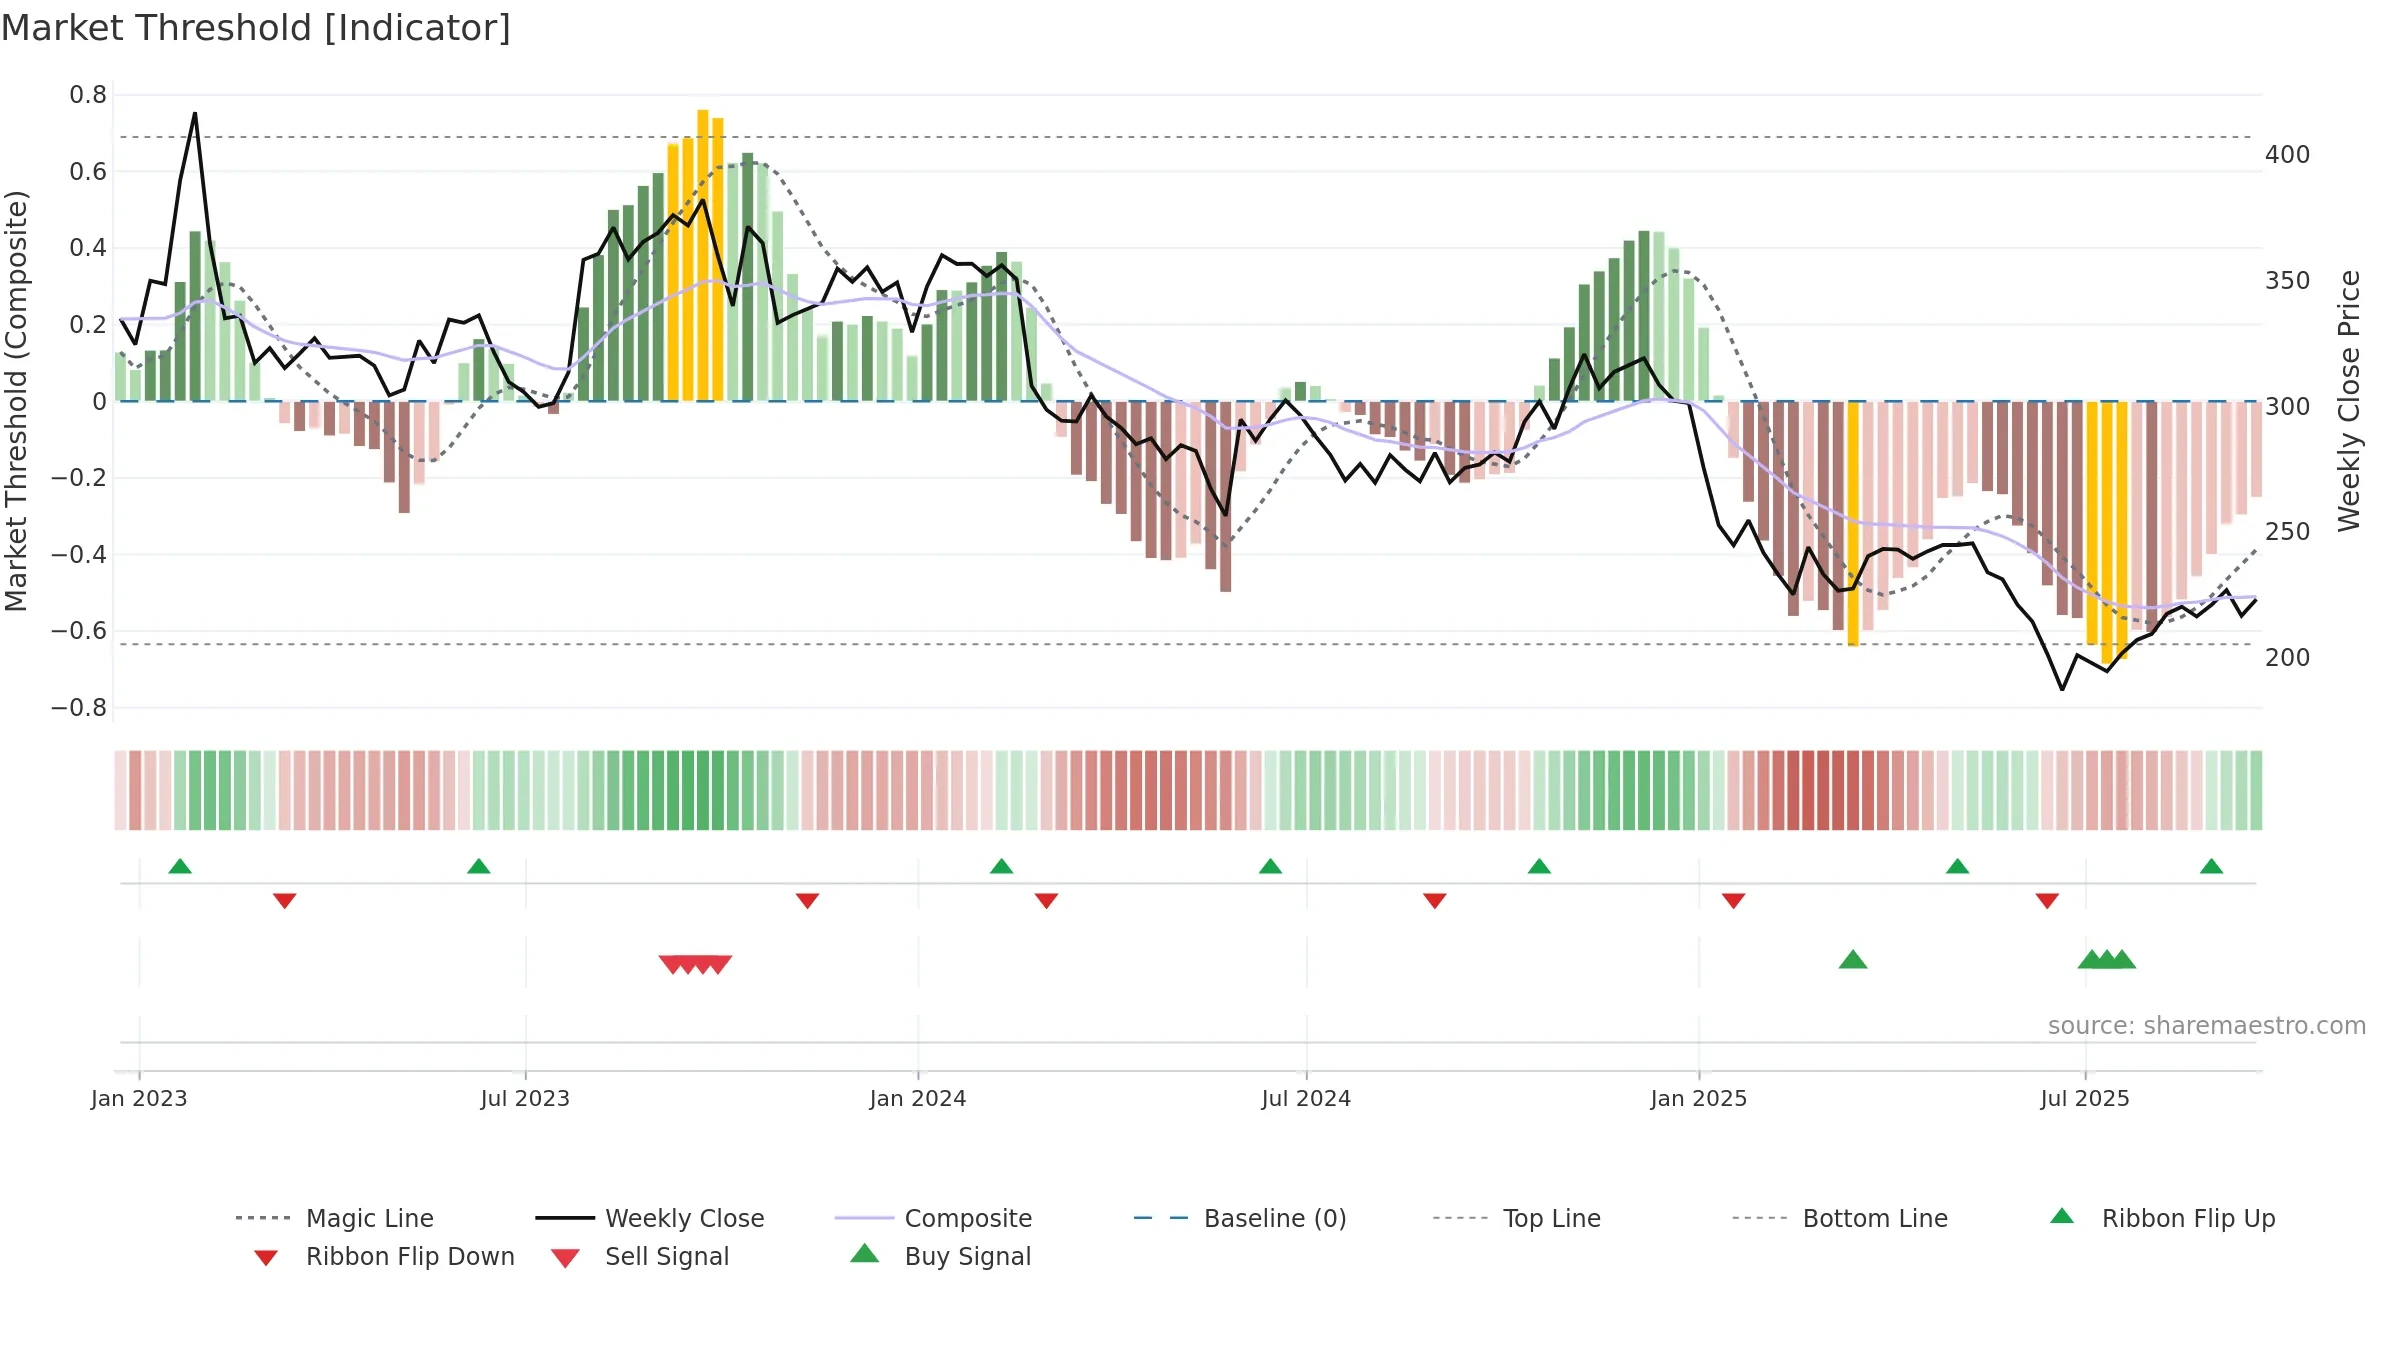Click the Jan 2024 x-axis label
This screenshot has height=1350, width=2400.
(x=918, y=1098)
